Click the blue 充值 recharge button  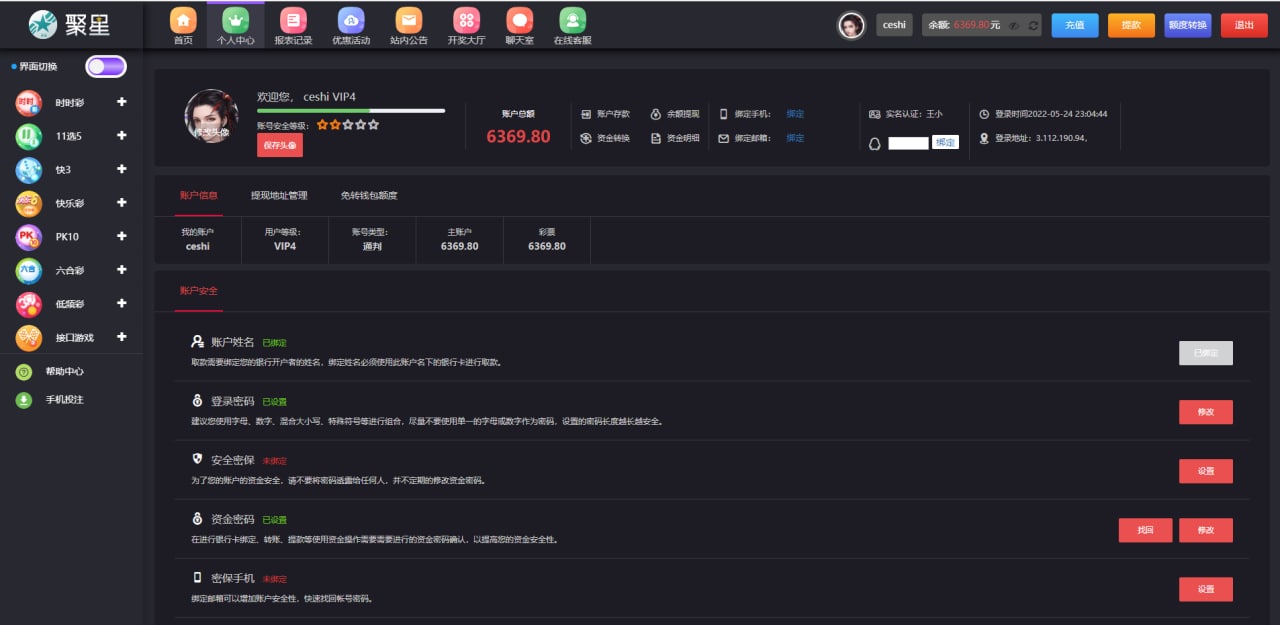[x=1074, y=25]
